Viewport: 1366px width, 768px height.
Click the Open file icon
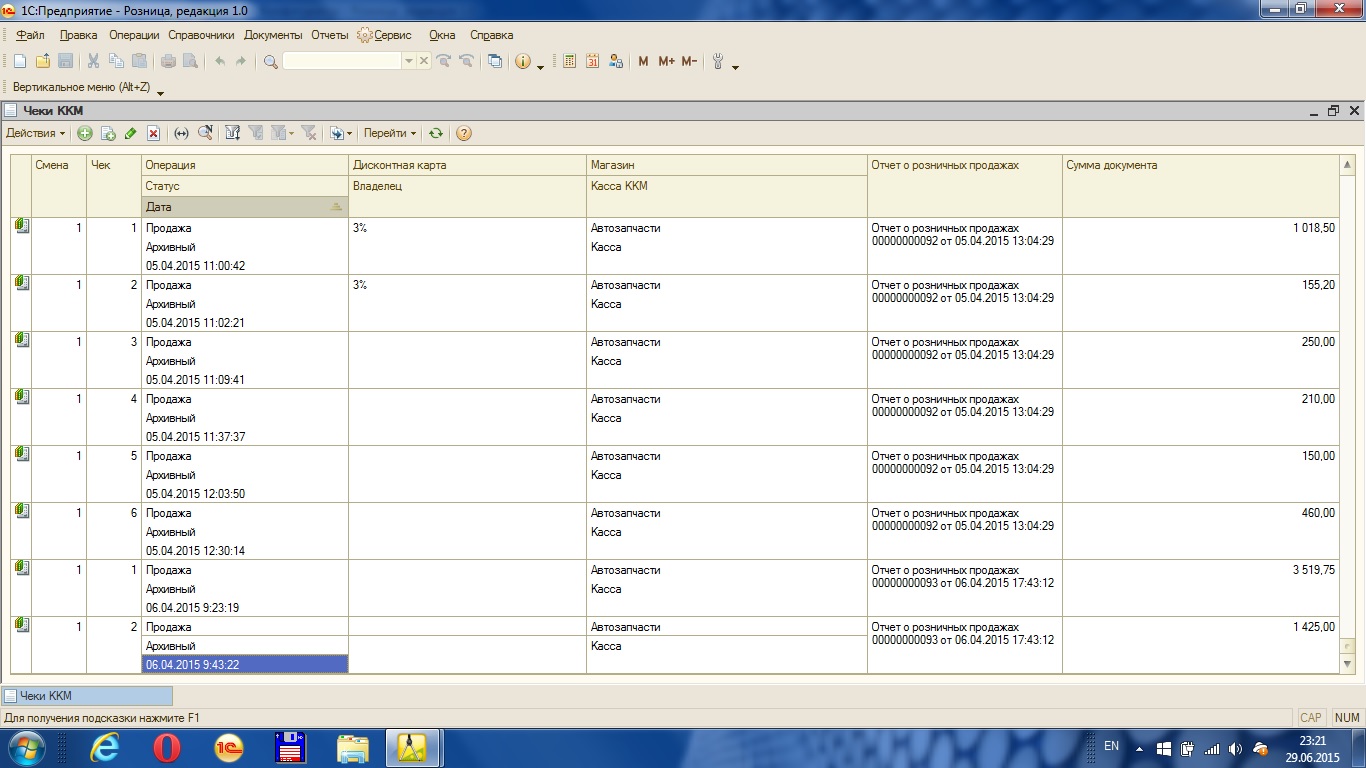pyautogui.click(x=43, y=61)
